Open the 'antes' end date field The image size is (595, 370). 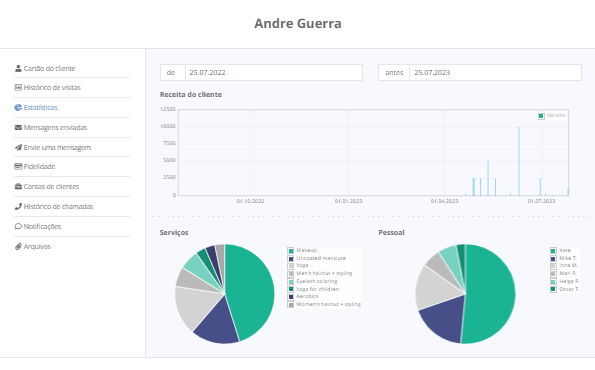(495, 72)
